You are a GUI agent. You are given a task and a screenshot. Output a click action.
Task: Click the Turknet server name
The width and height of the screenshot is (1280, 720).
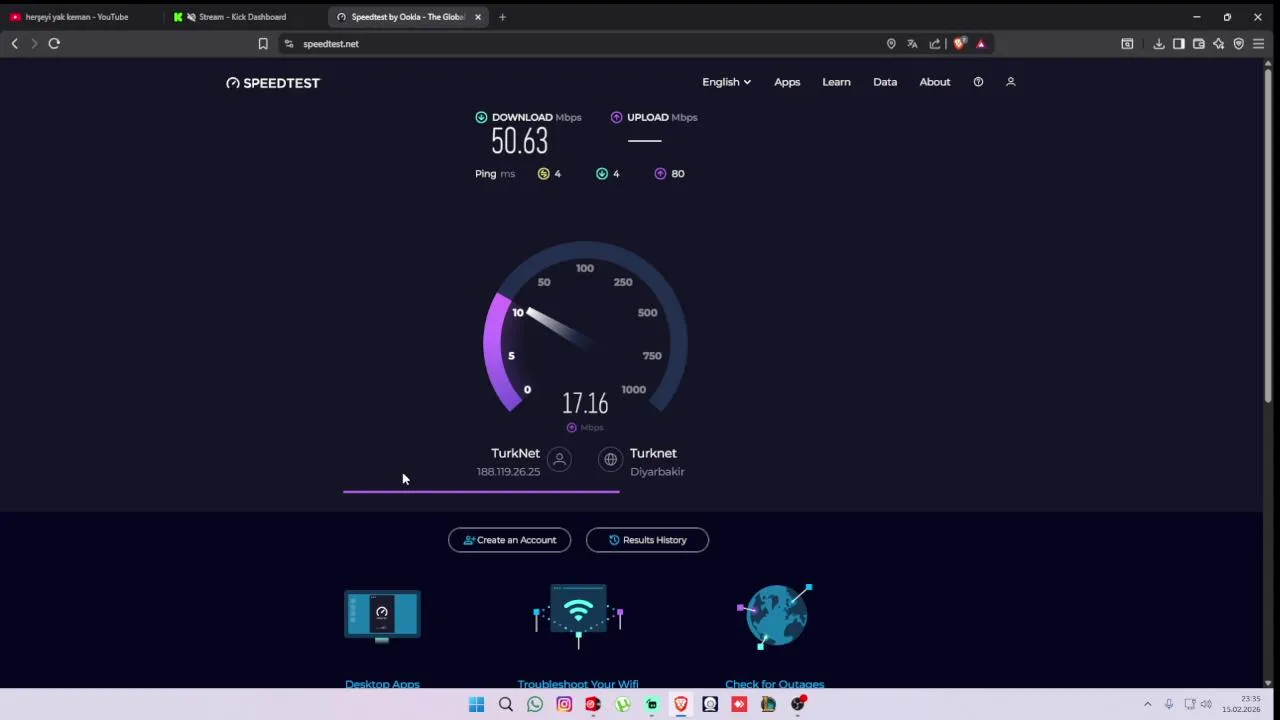653,453
